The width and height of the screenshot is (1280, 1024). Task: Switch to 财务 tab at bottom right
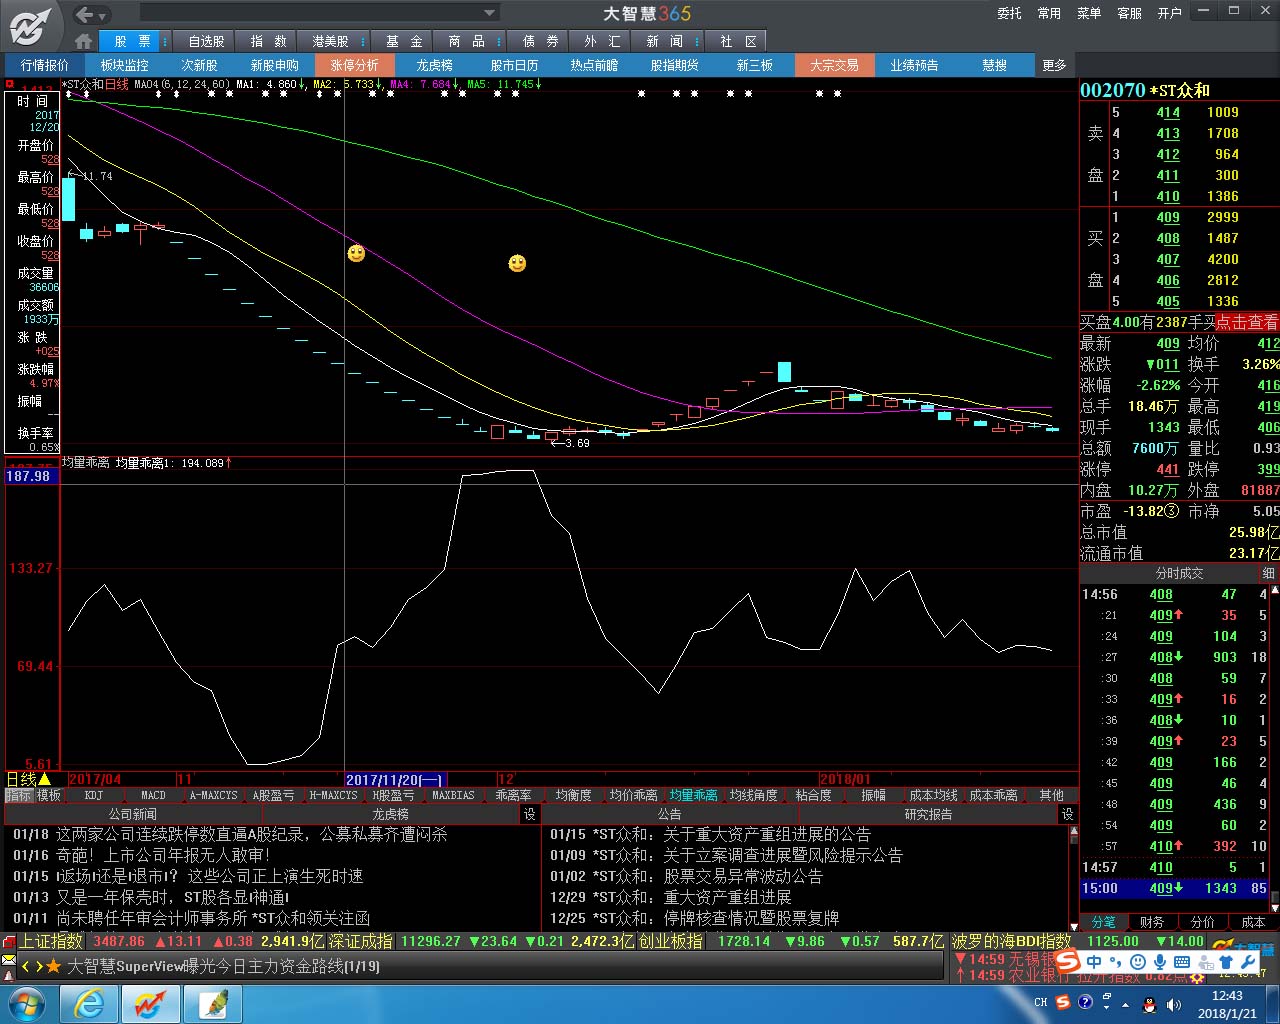[1152, 921]
